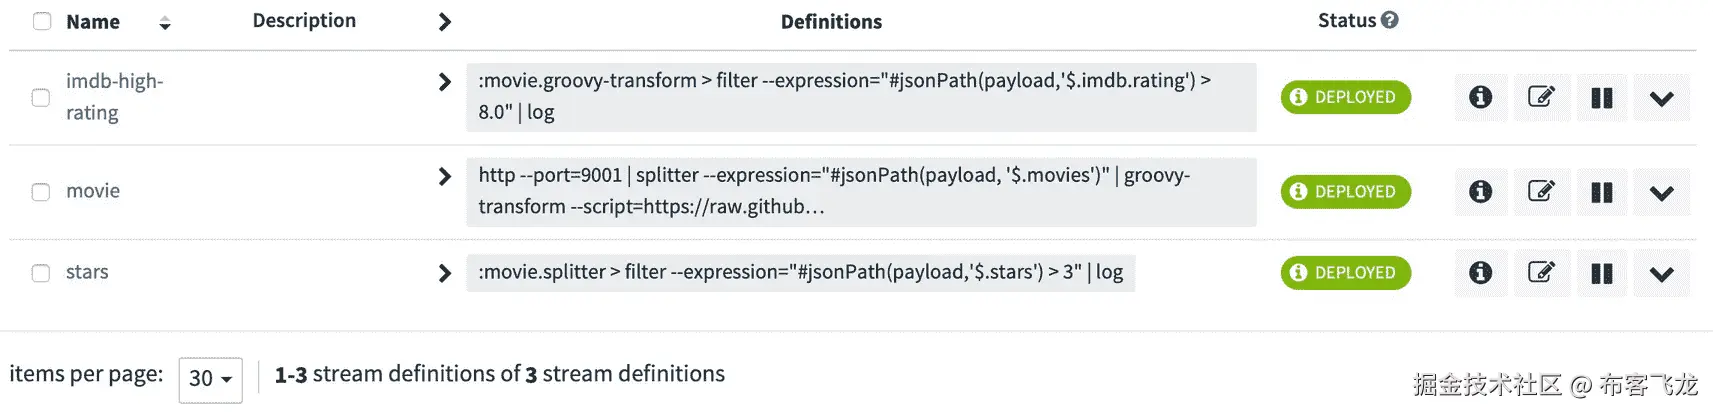Image resolution: width=1713 pixels, height=413 pixels.
Task: Expand all definitions via header chevron
Action: [445, 22]
